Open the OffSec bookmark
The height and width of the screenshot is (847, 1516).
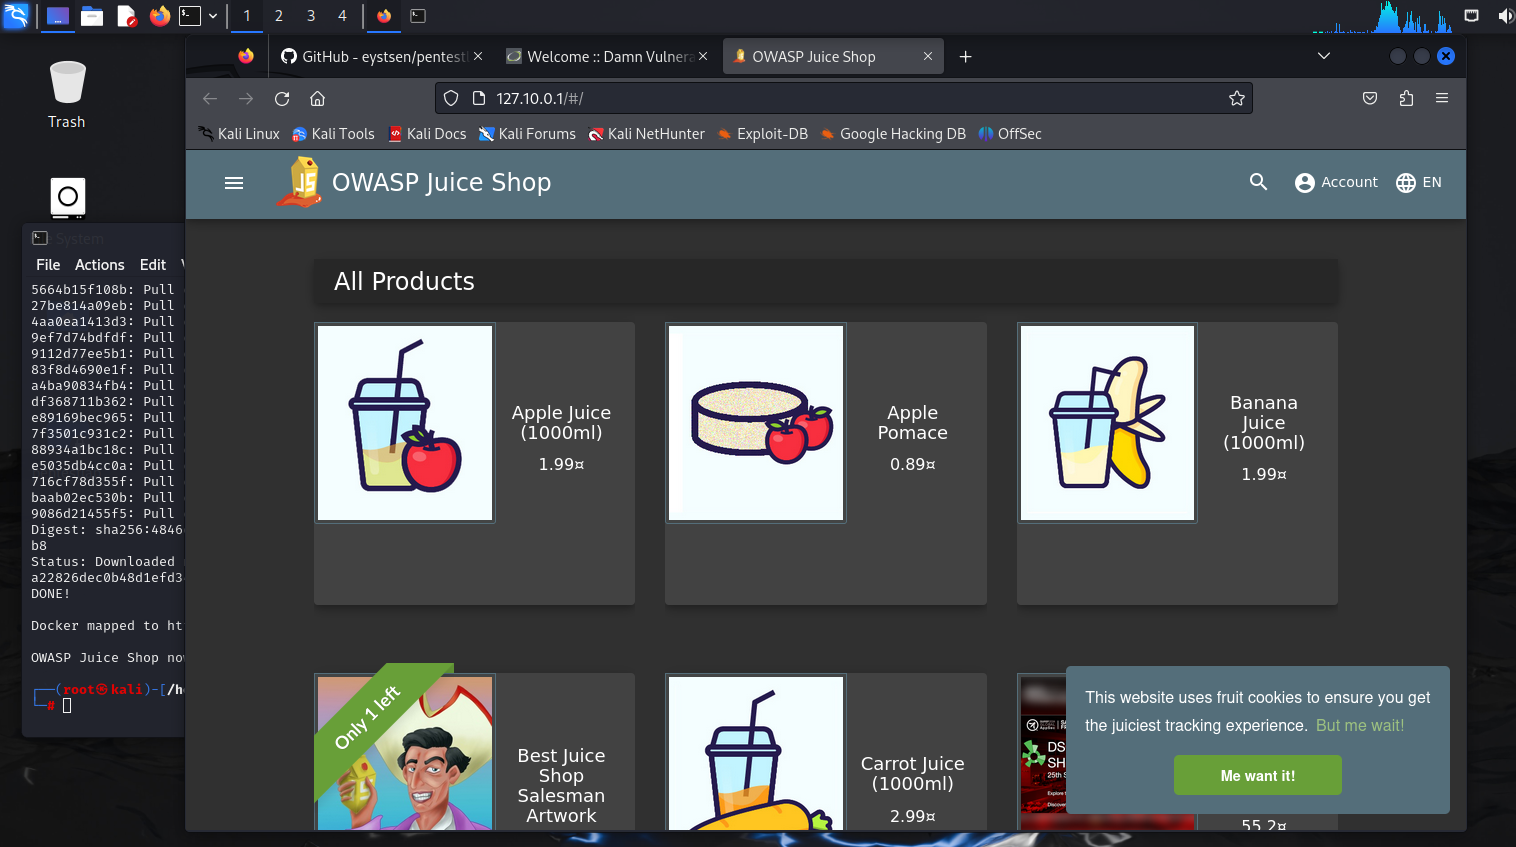(x=1010, y=134)
